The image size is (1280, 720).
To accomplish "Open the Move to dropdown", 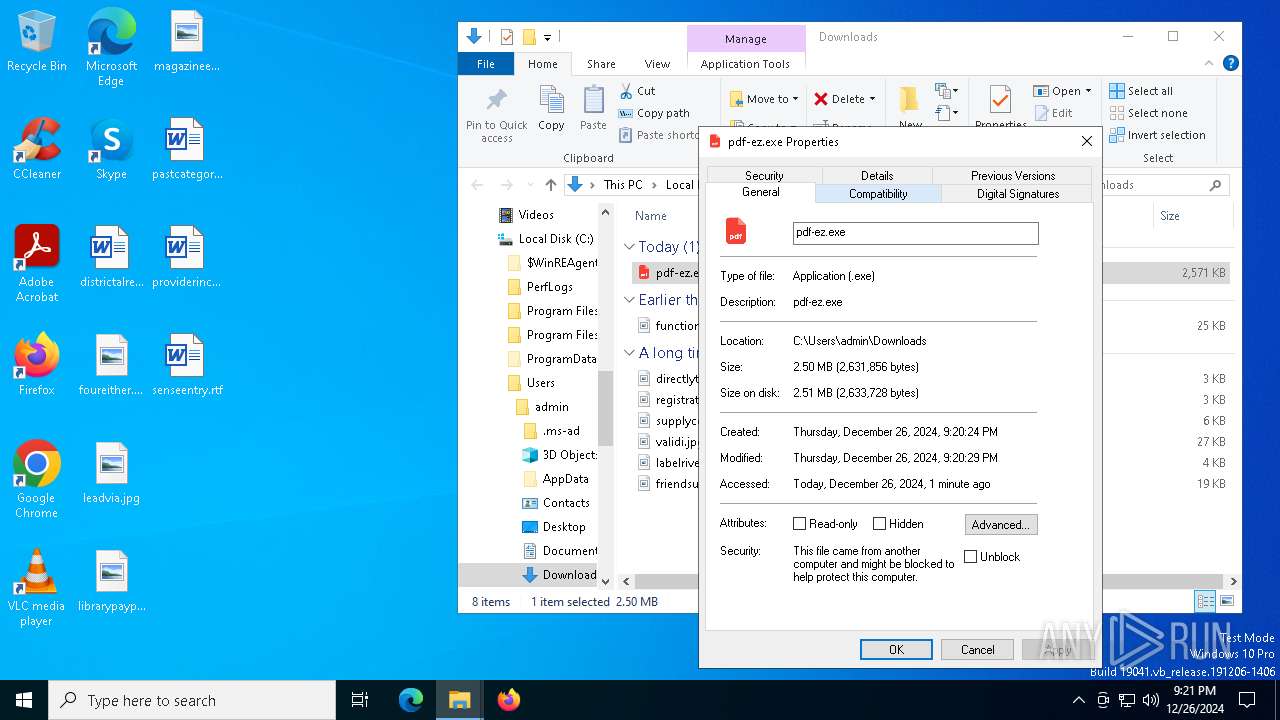I will tap(764, 99).
